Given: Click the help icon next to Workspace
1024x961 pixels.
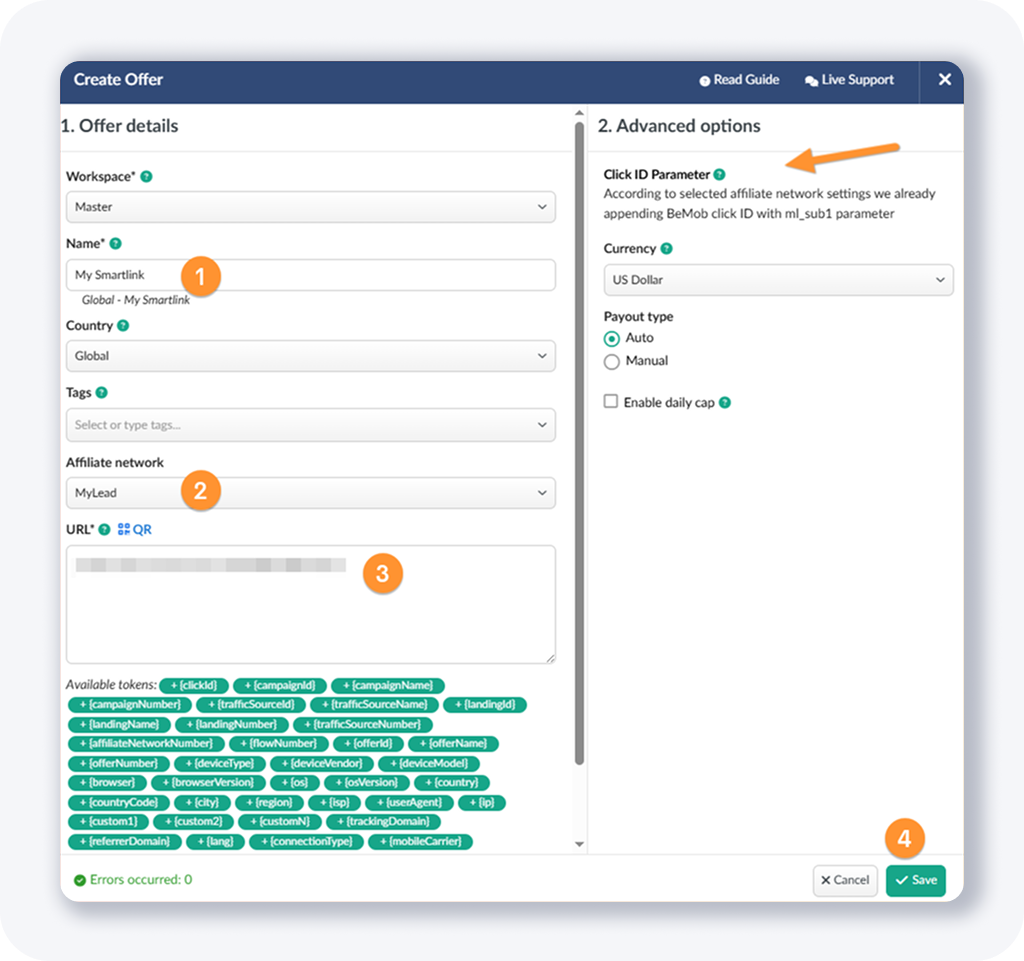Looking at the screenshot, I should [x=146, y=177].
